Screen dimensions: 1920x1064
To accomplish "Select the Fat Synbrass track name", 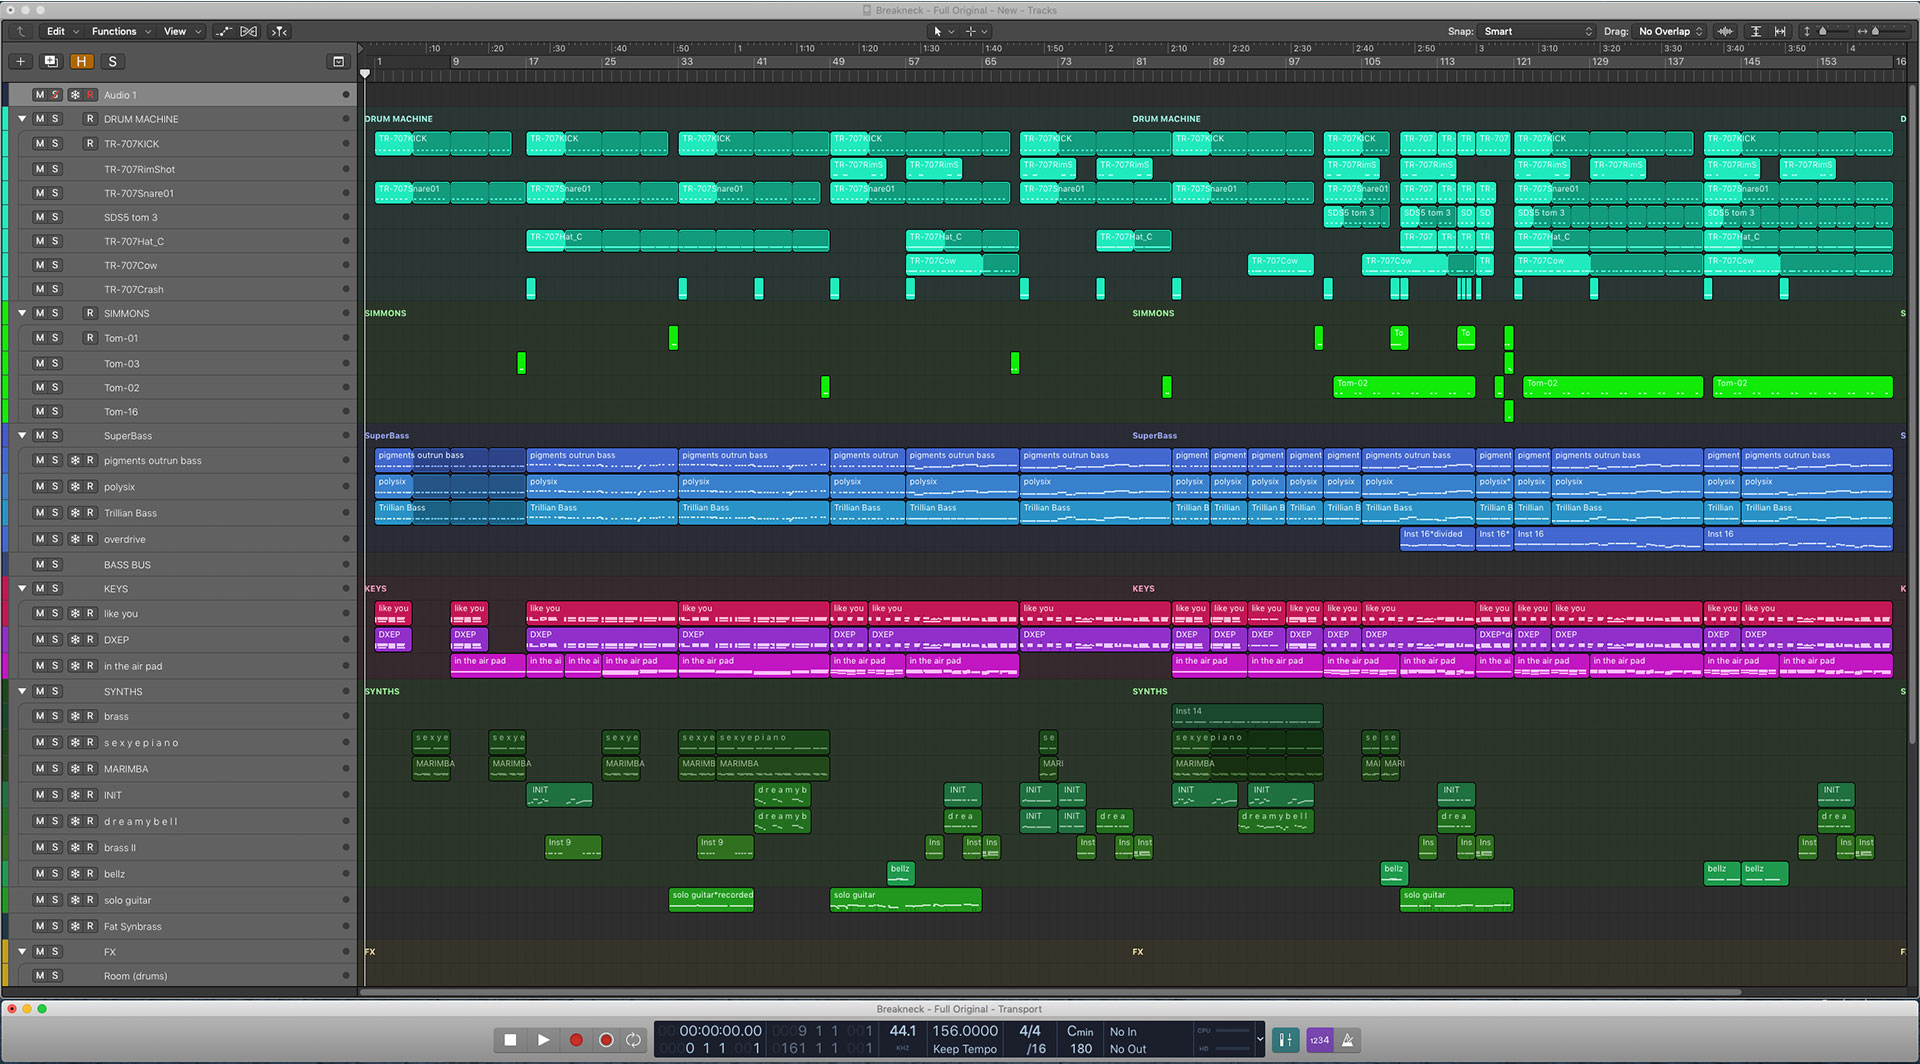I will click(x=133, y=927).
